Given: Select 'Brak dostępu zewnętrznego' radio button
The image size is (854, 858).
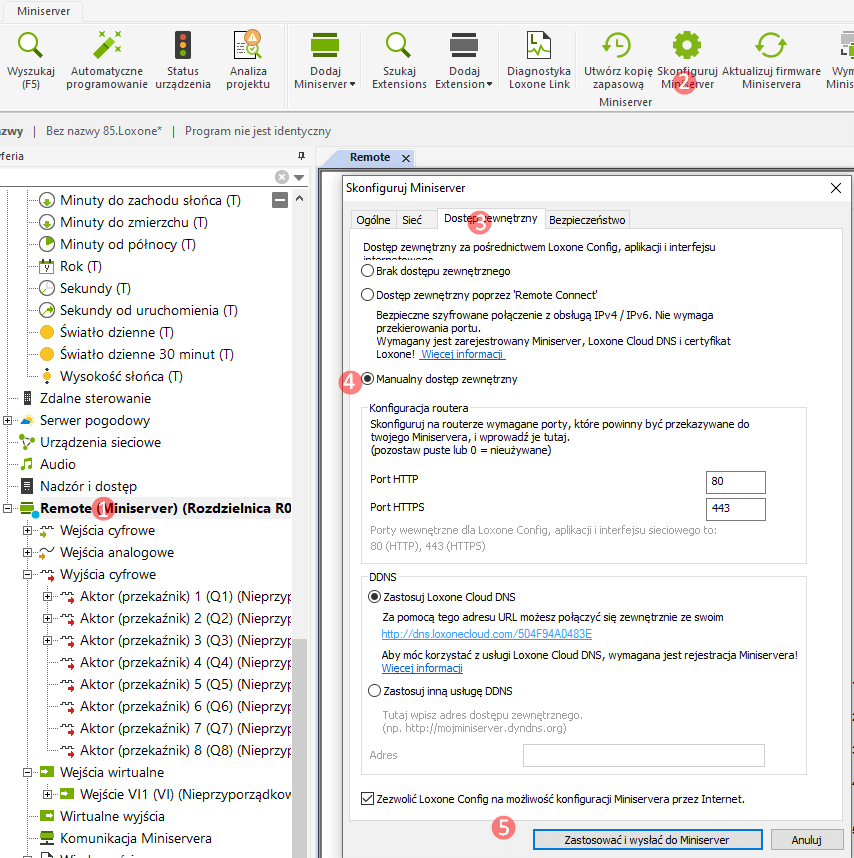Looking at the screenshot, I should point(367,271).
